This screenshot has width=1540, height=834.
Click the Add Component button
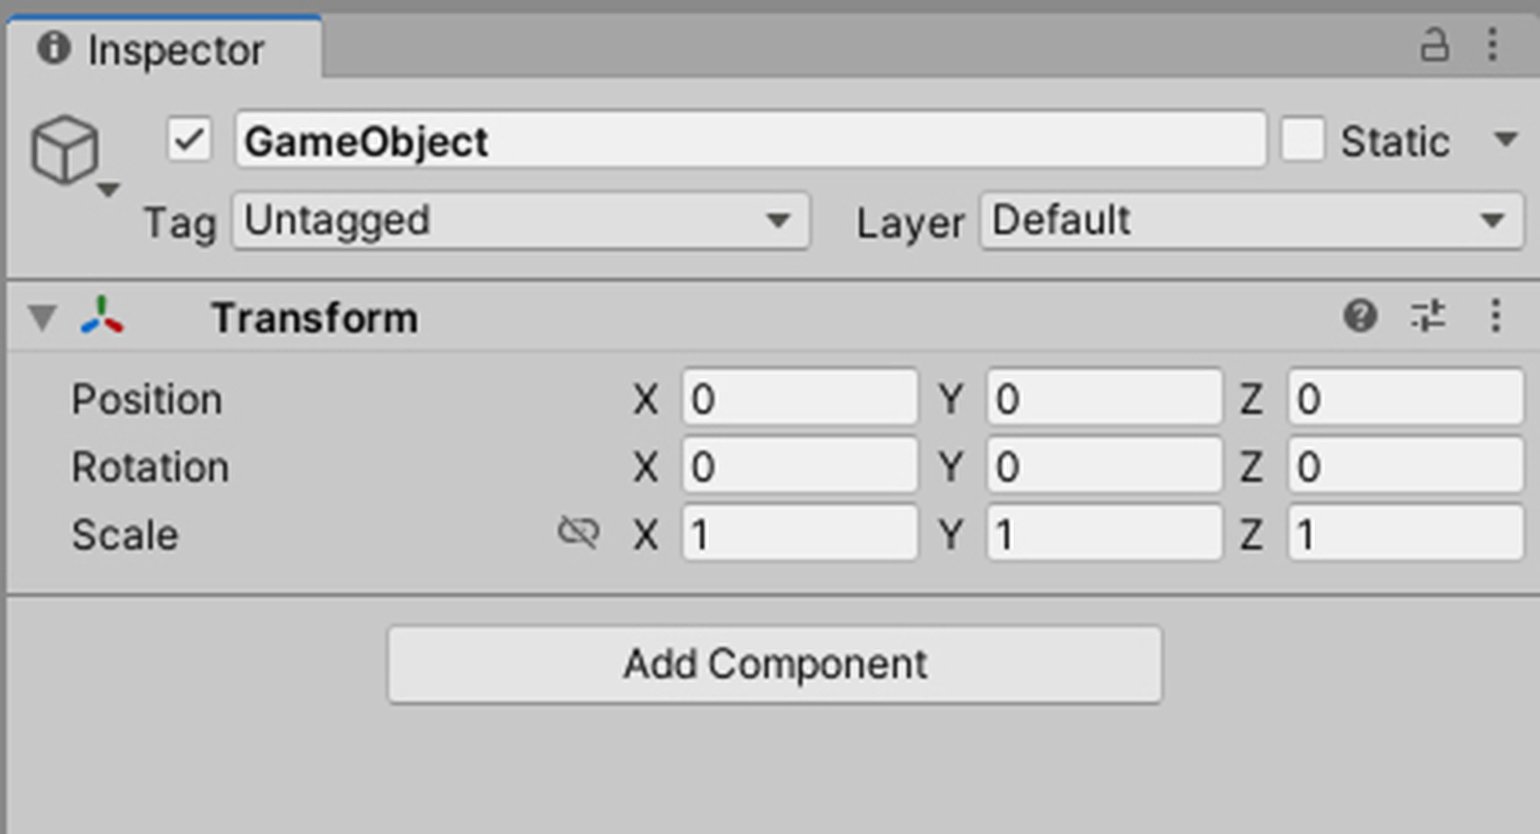pos(774,664)
